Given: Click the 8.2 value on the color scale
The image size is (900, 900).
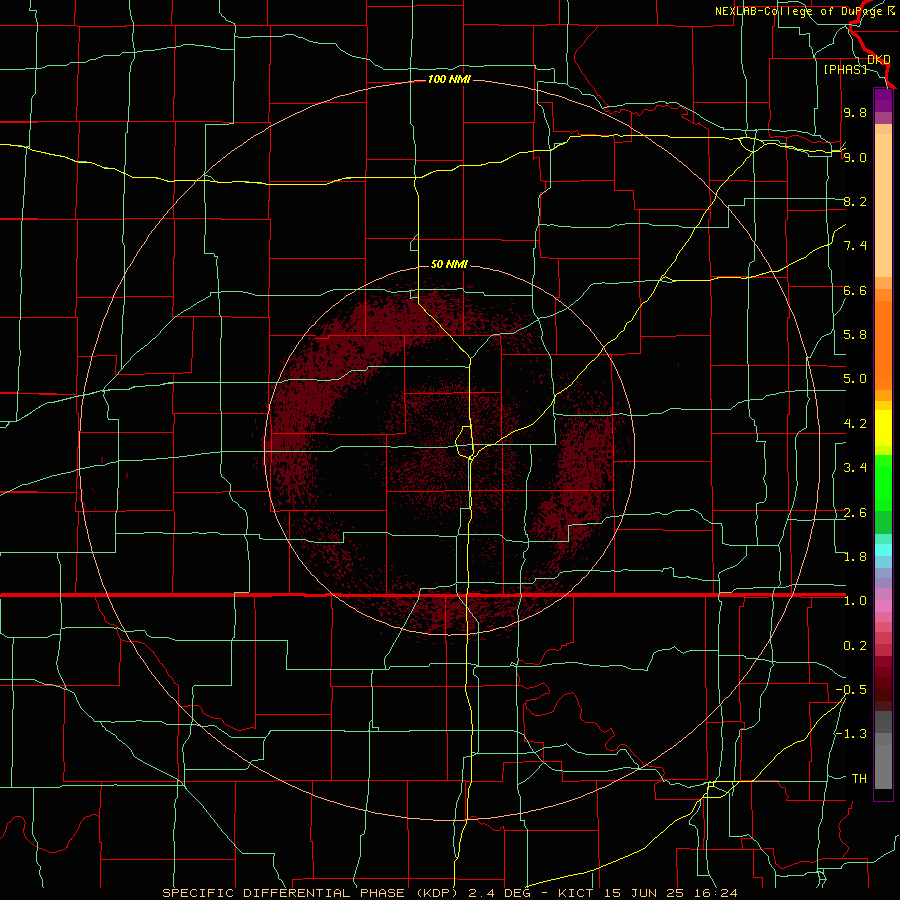Looking at the screenshot, I should [x=855, y=201].
